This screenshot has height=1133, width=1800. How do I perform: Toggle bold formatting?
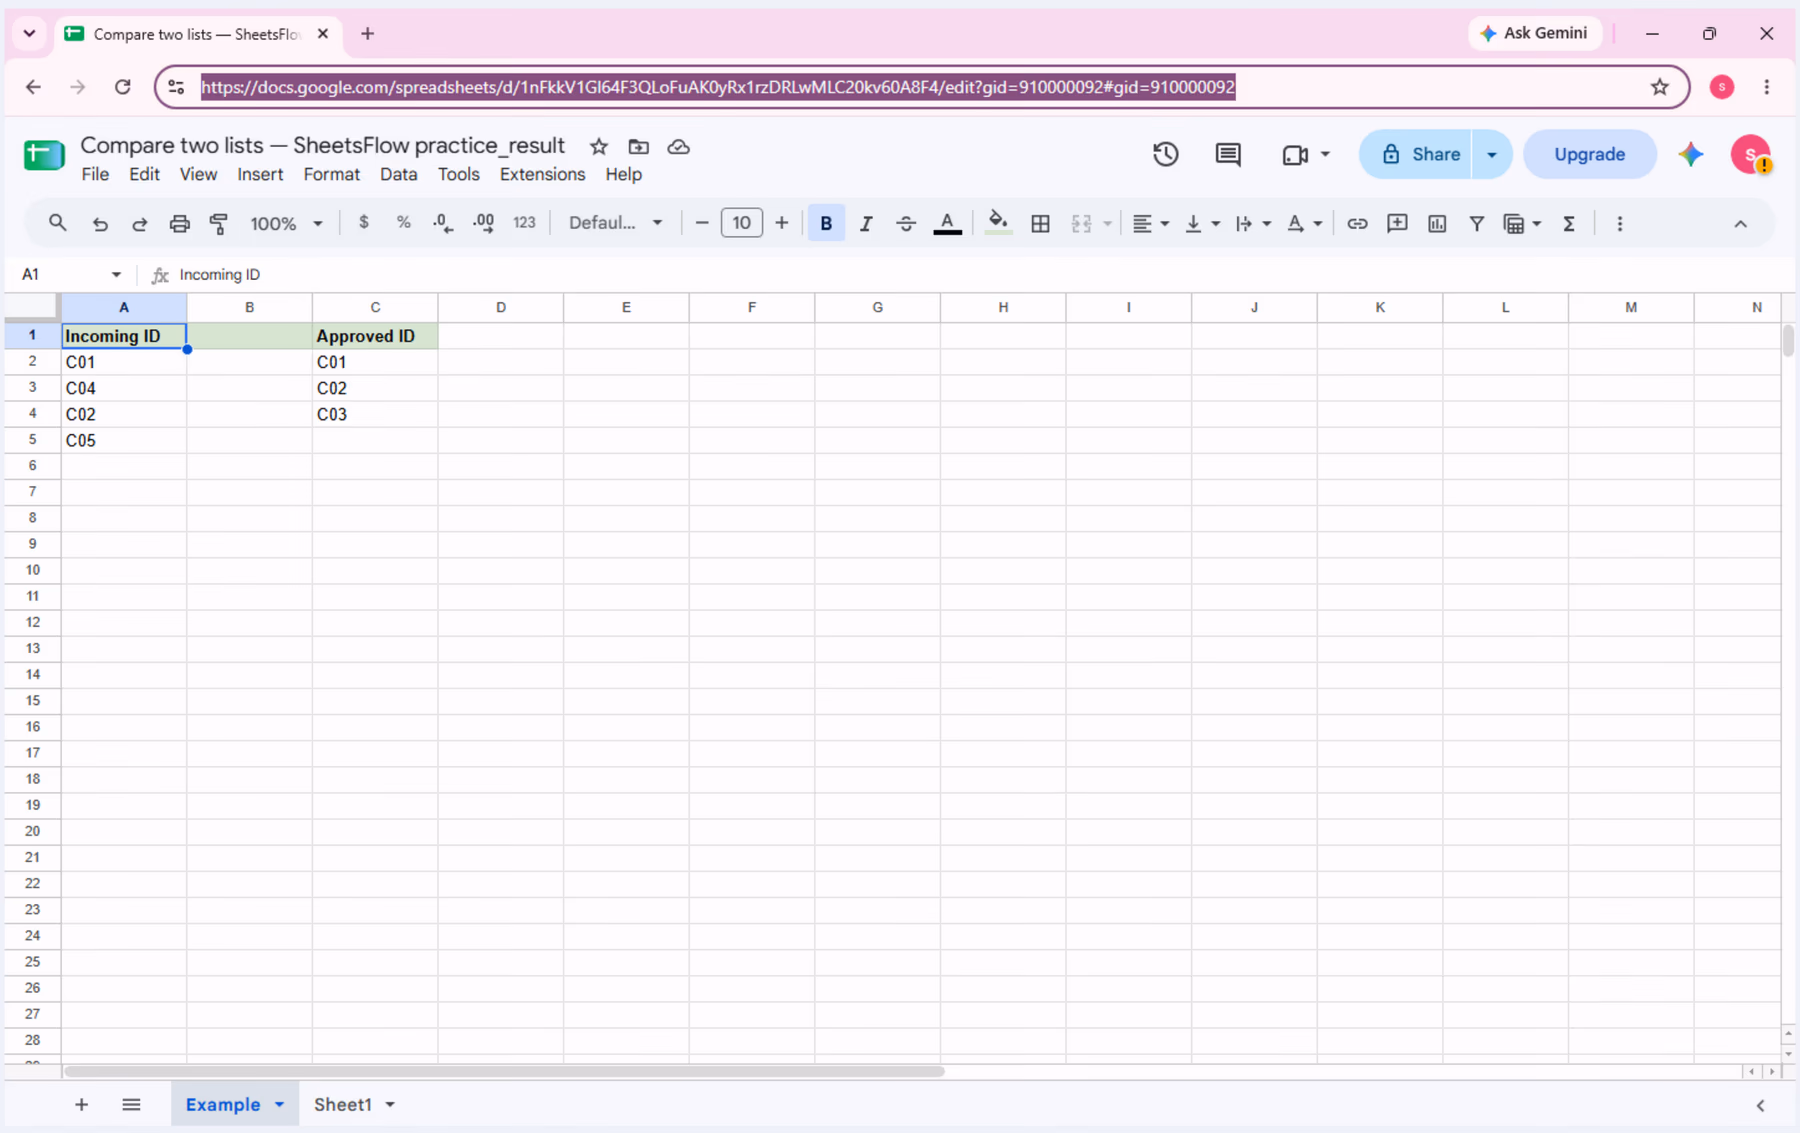[x=826, y=224]
